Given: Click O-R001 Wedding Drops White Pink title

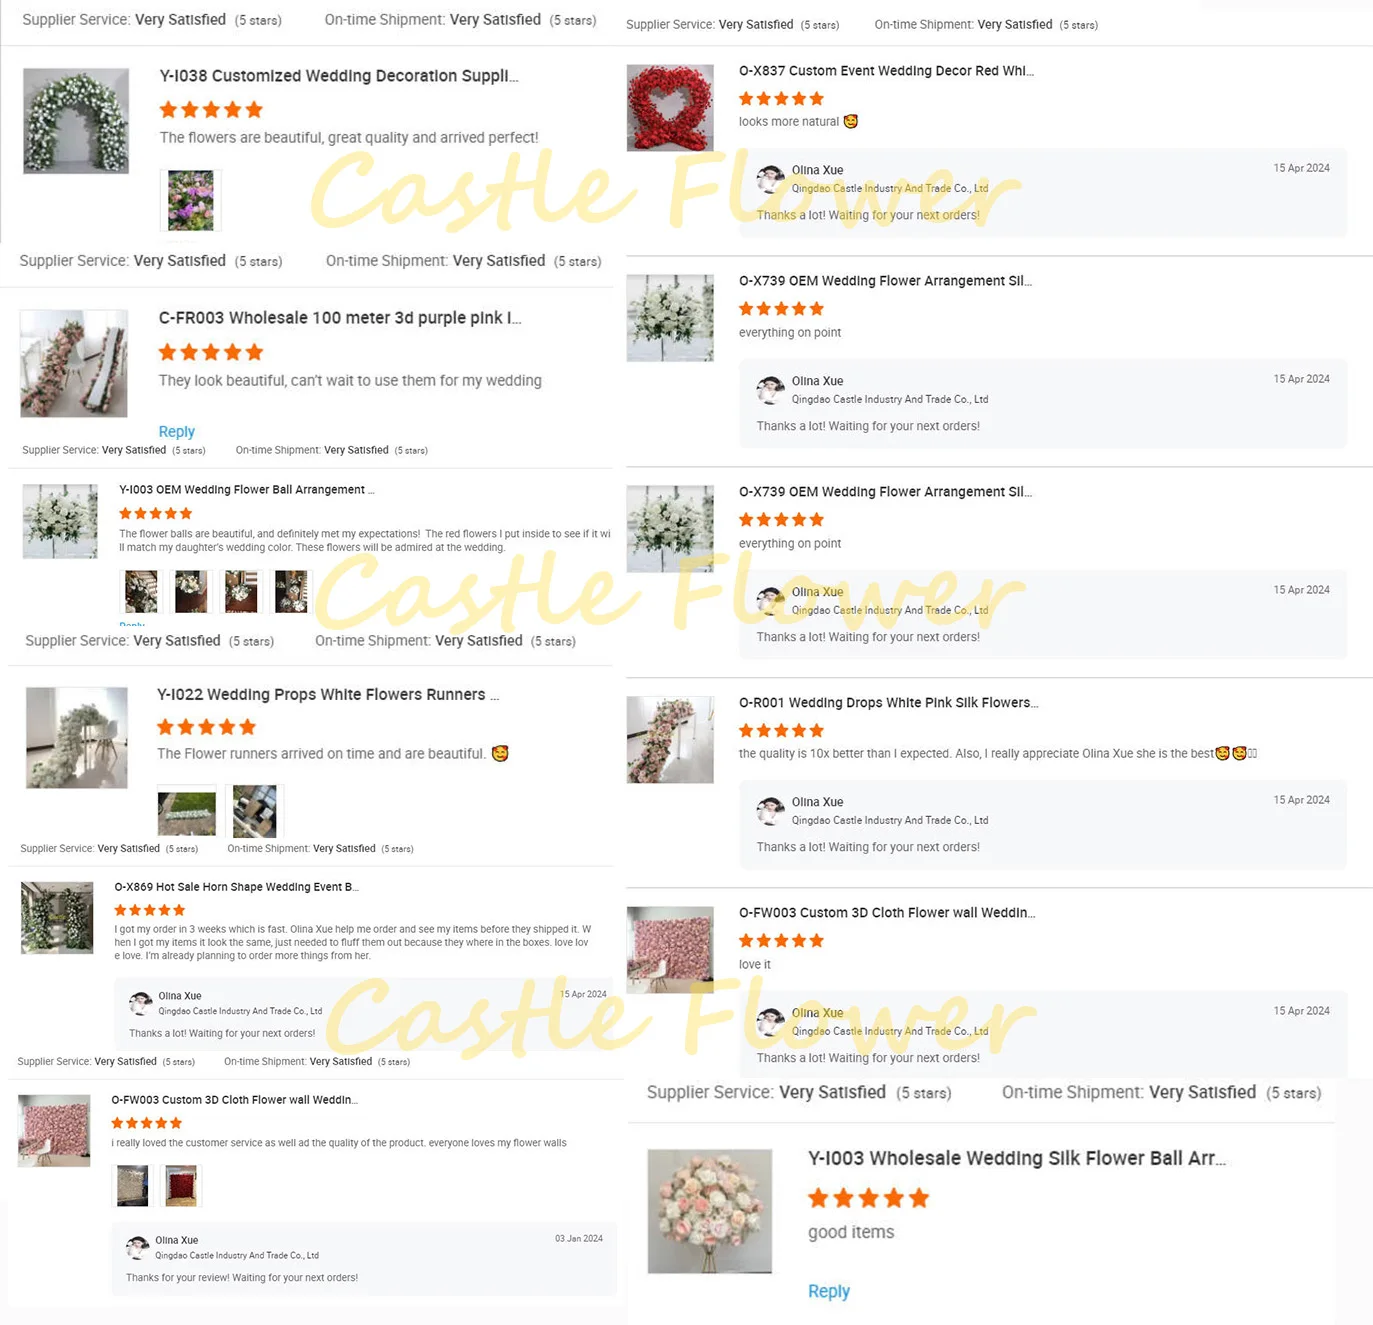Looking at the screenshot, I should (x=888, y=703).
